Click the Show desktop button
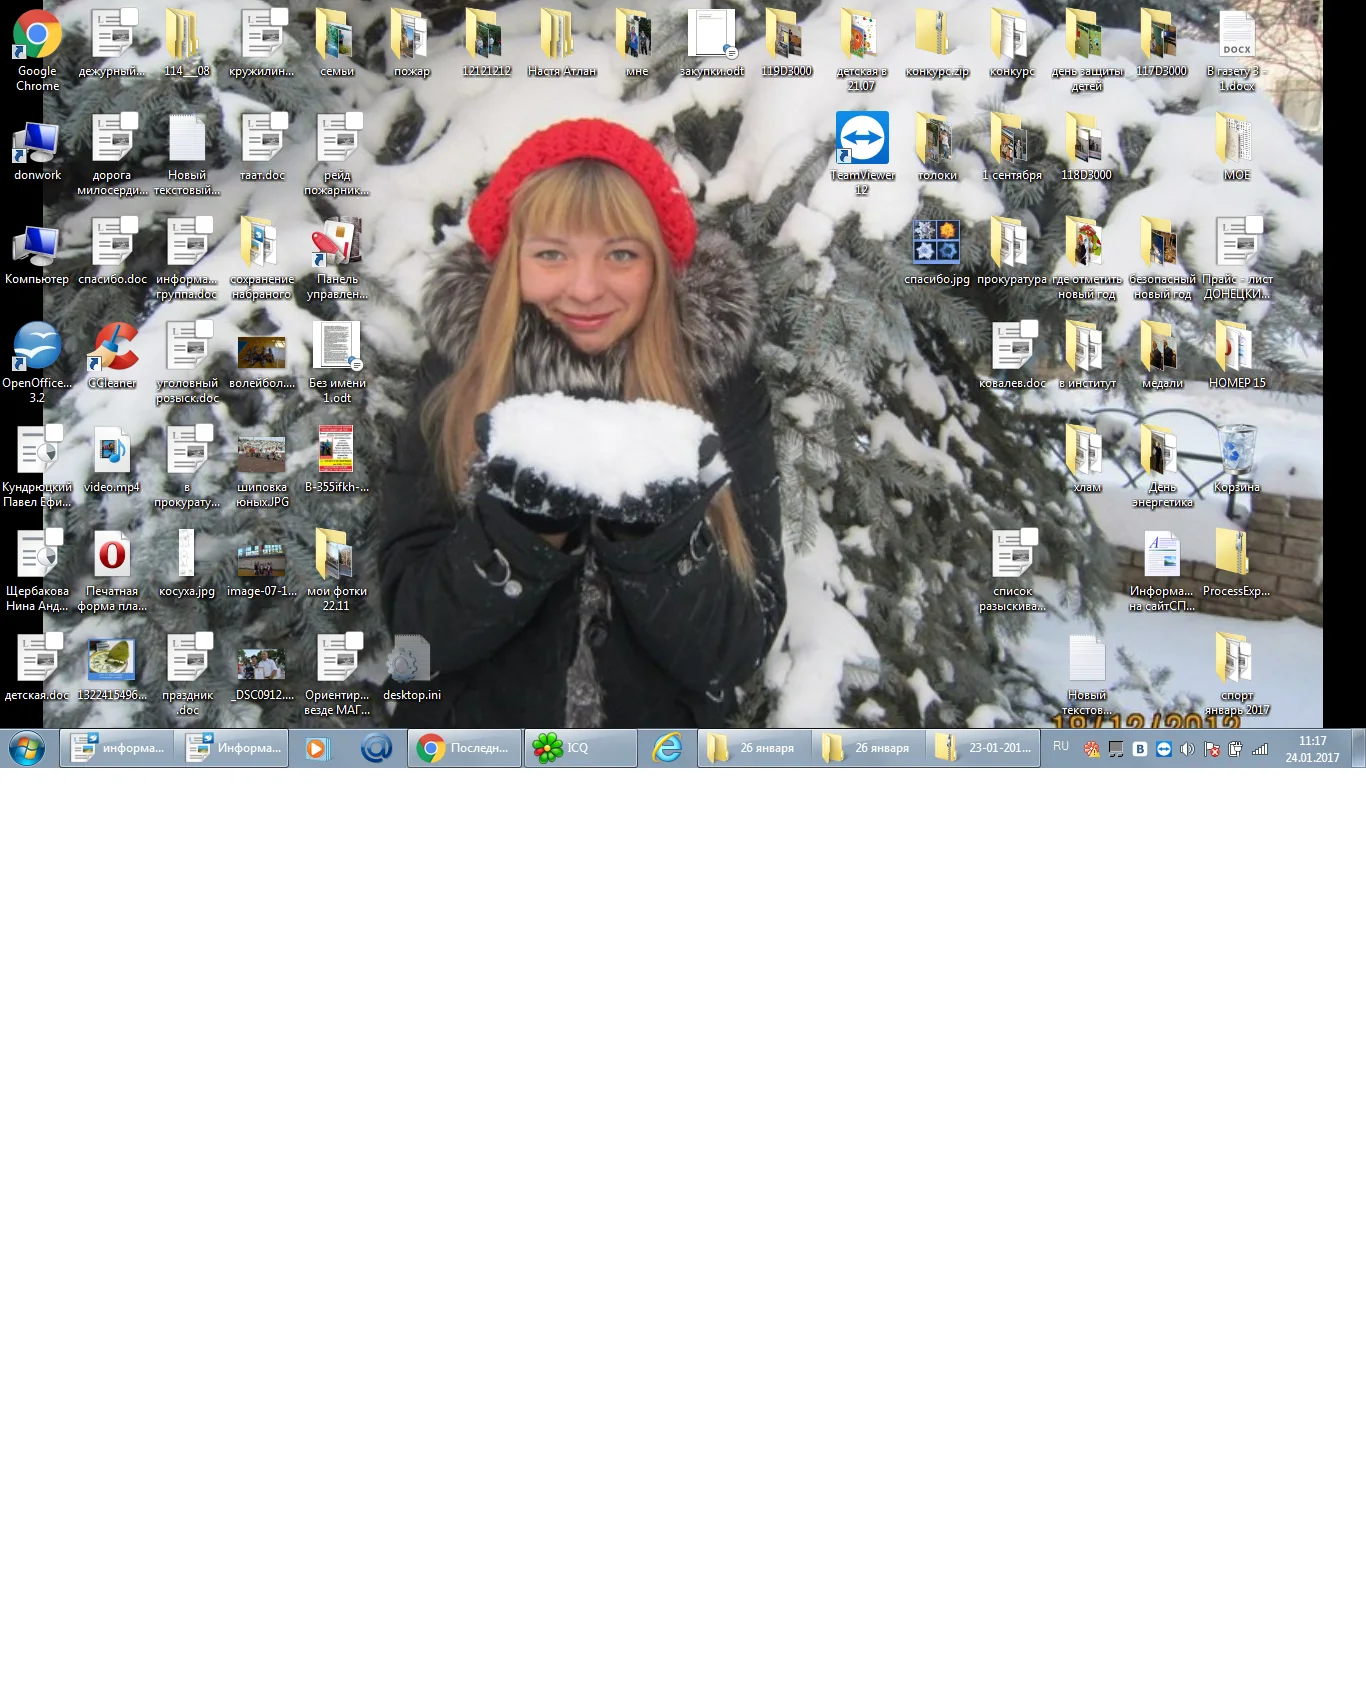 (x=1358, y=748)
